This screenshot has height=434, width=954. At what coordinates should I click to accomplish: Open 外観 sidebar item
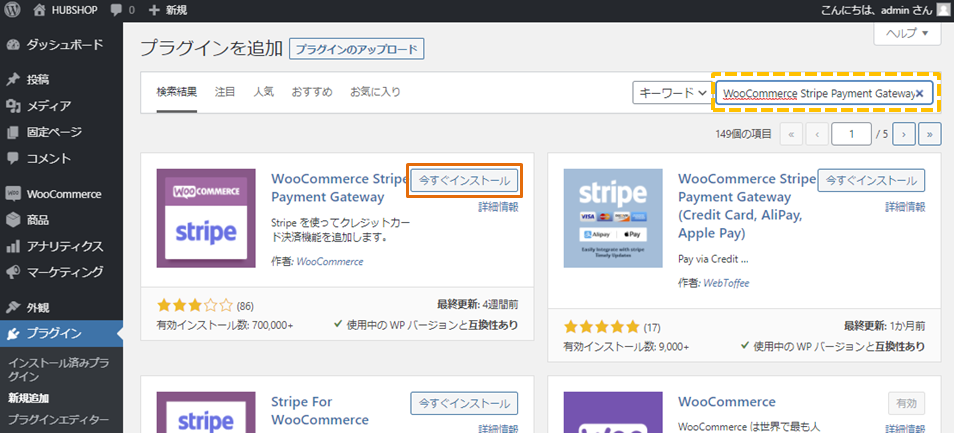(61, 307)
